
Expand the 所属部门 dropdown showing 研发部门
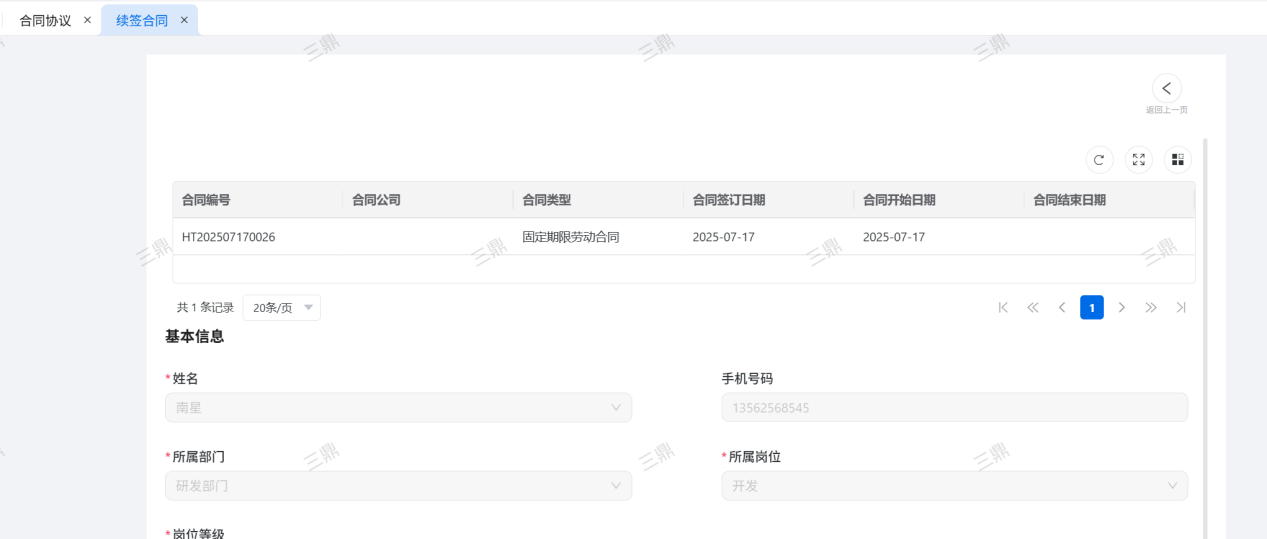398,486
